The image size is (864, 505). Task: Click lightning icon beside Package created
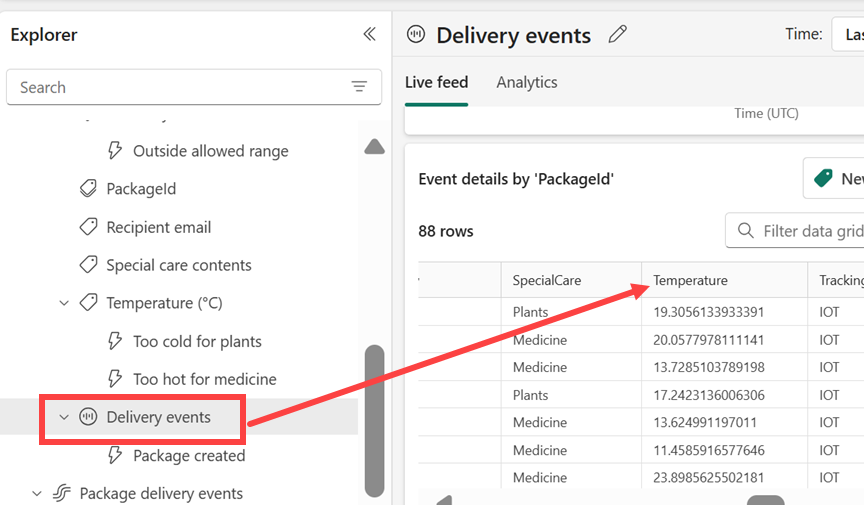point(115,455)
